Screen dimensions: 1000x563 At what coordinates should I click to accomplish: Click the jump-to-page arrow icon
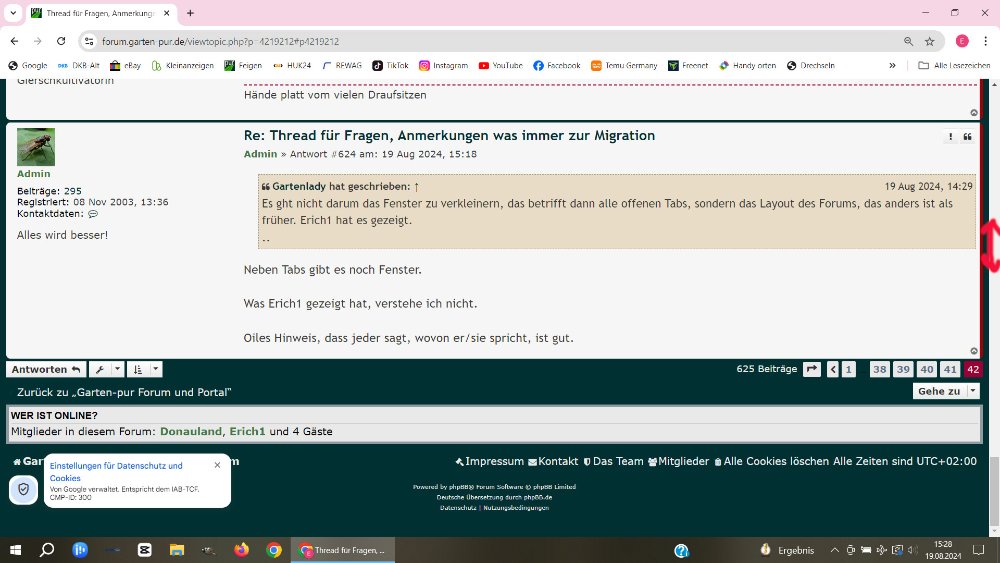(x=812, y=369)
